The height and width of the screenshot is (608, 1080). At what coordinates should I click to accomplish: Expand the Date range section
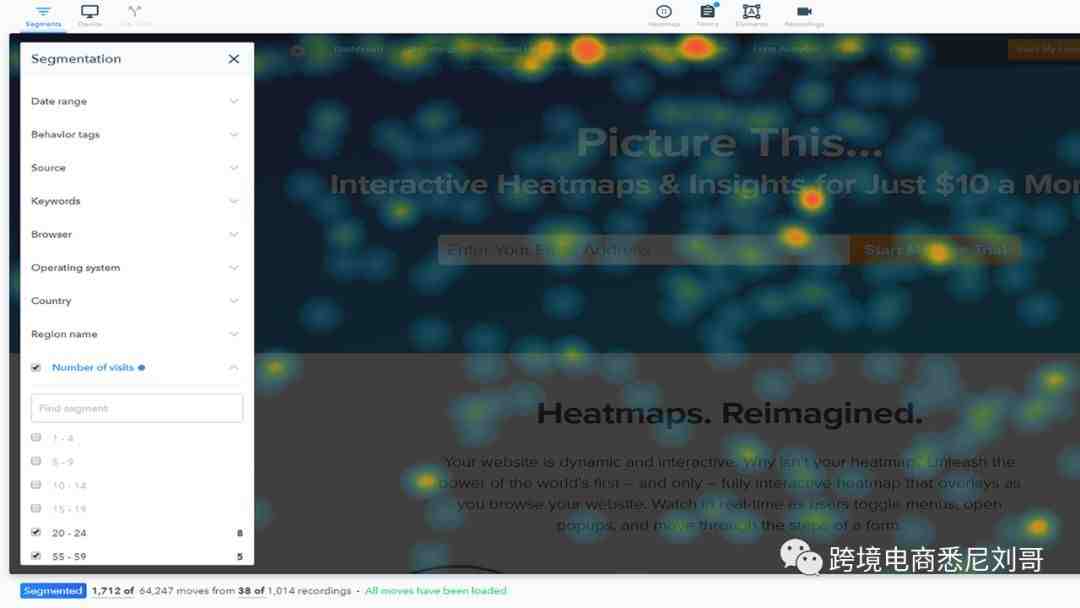tap(136, 101)
